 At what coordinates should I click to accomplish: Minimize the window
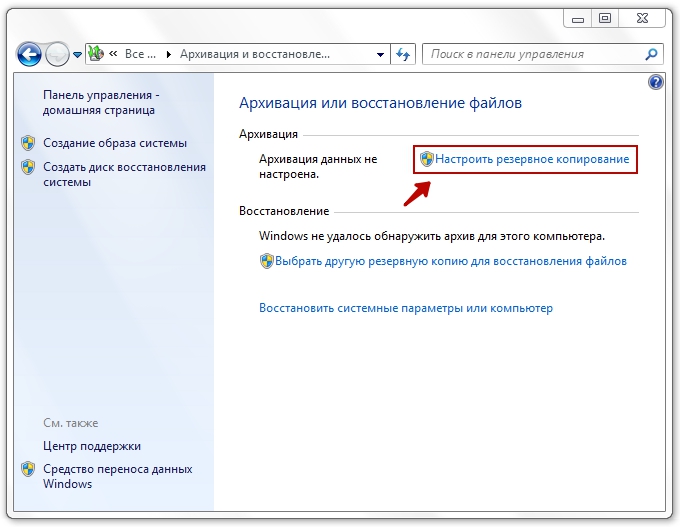tap(578, 19)
